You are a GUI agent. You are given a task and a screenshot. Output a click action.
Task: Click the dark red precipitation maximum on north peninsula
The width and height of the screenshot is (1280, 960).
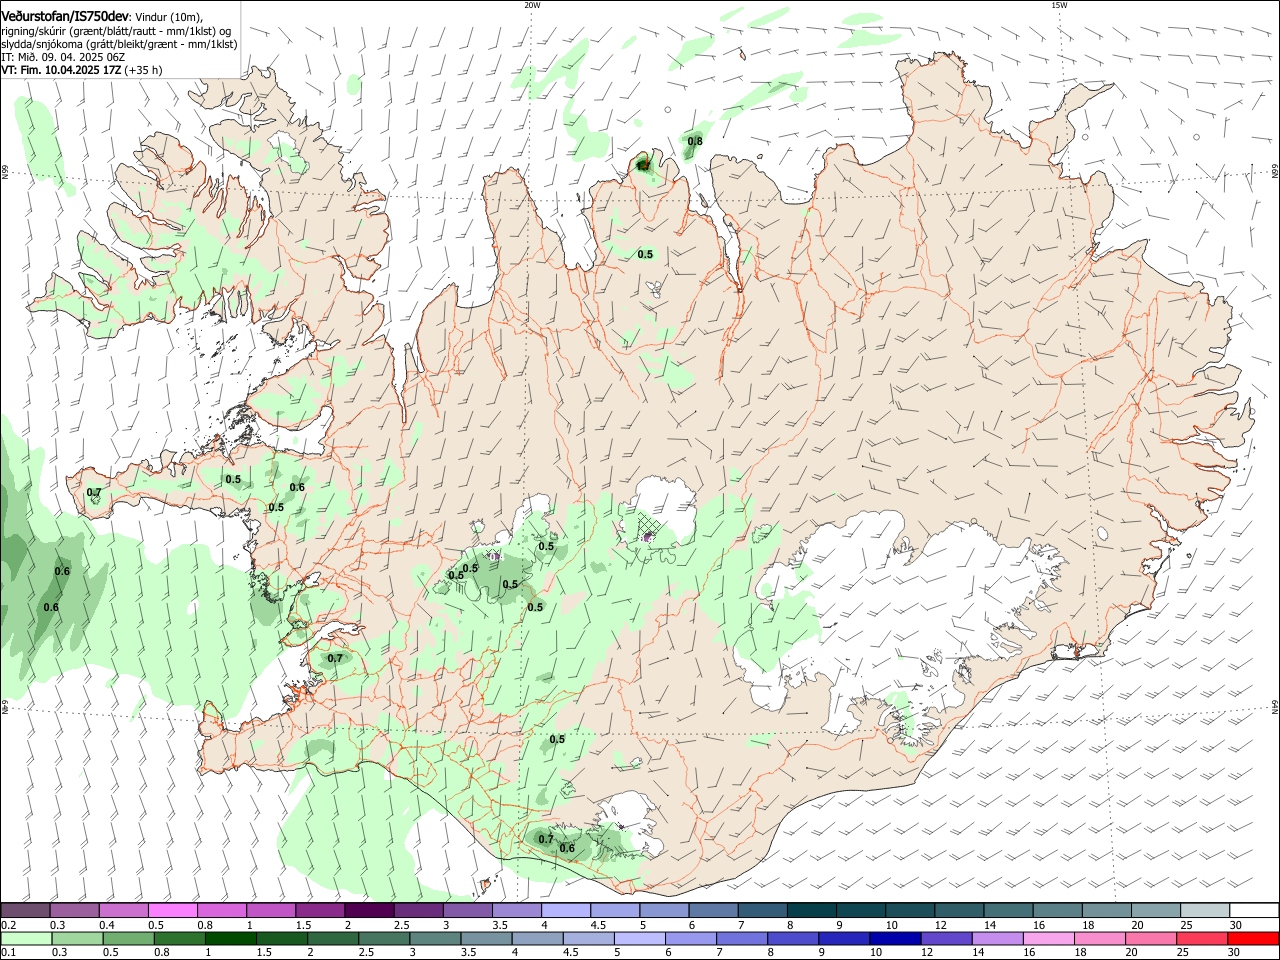pyautogui.click(x=644, y=164)
